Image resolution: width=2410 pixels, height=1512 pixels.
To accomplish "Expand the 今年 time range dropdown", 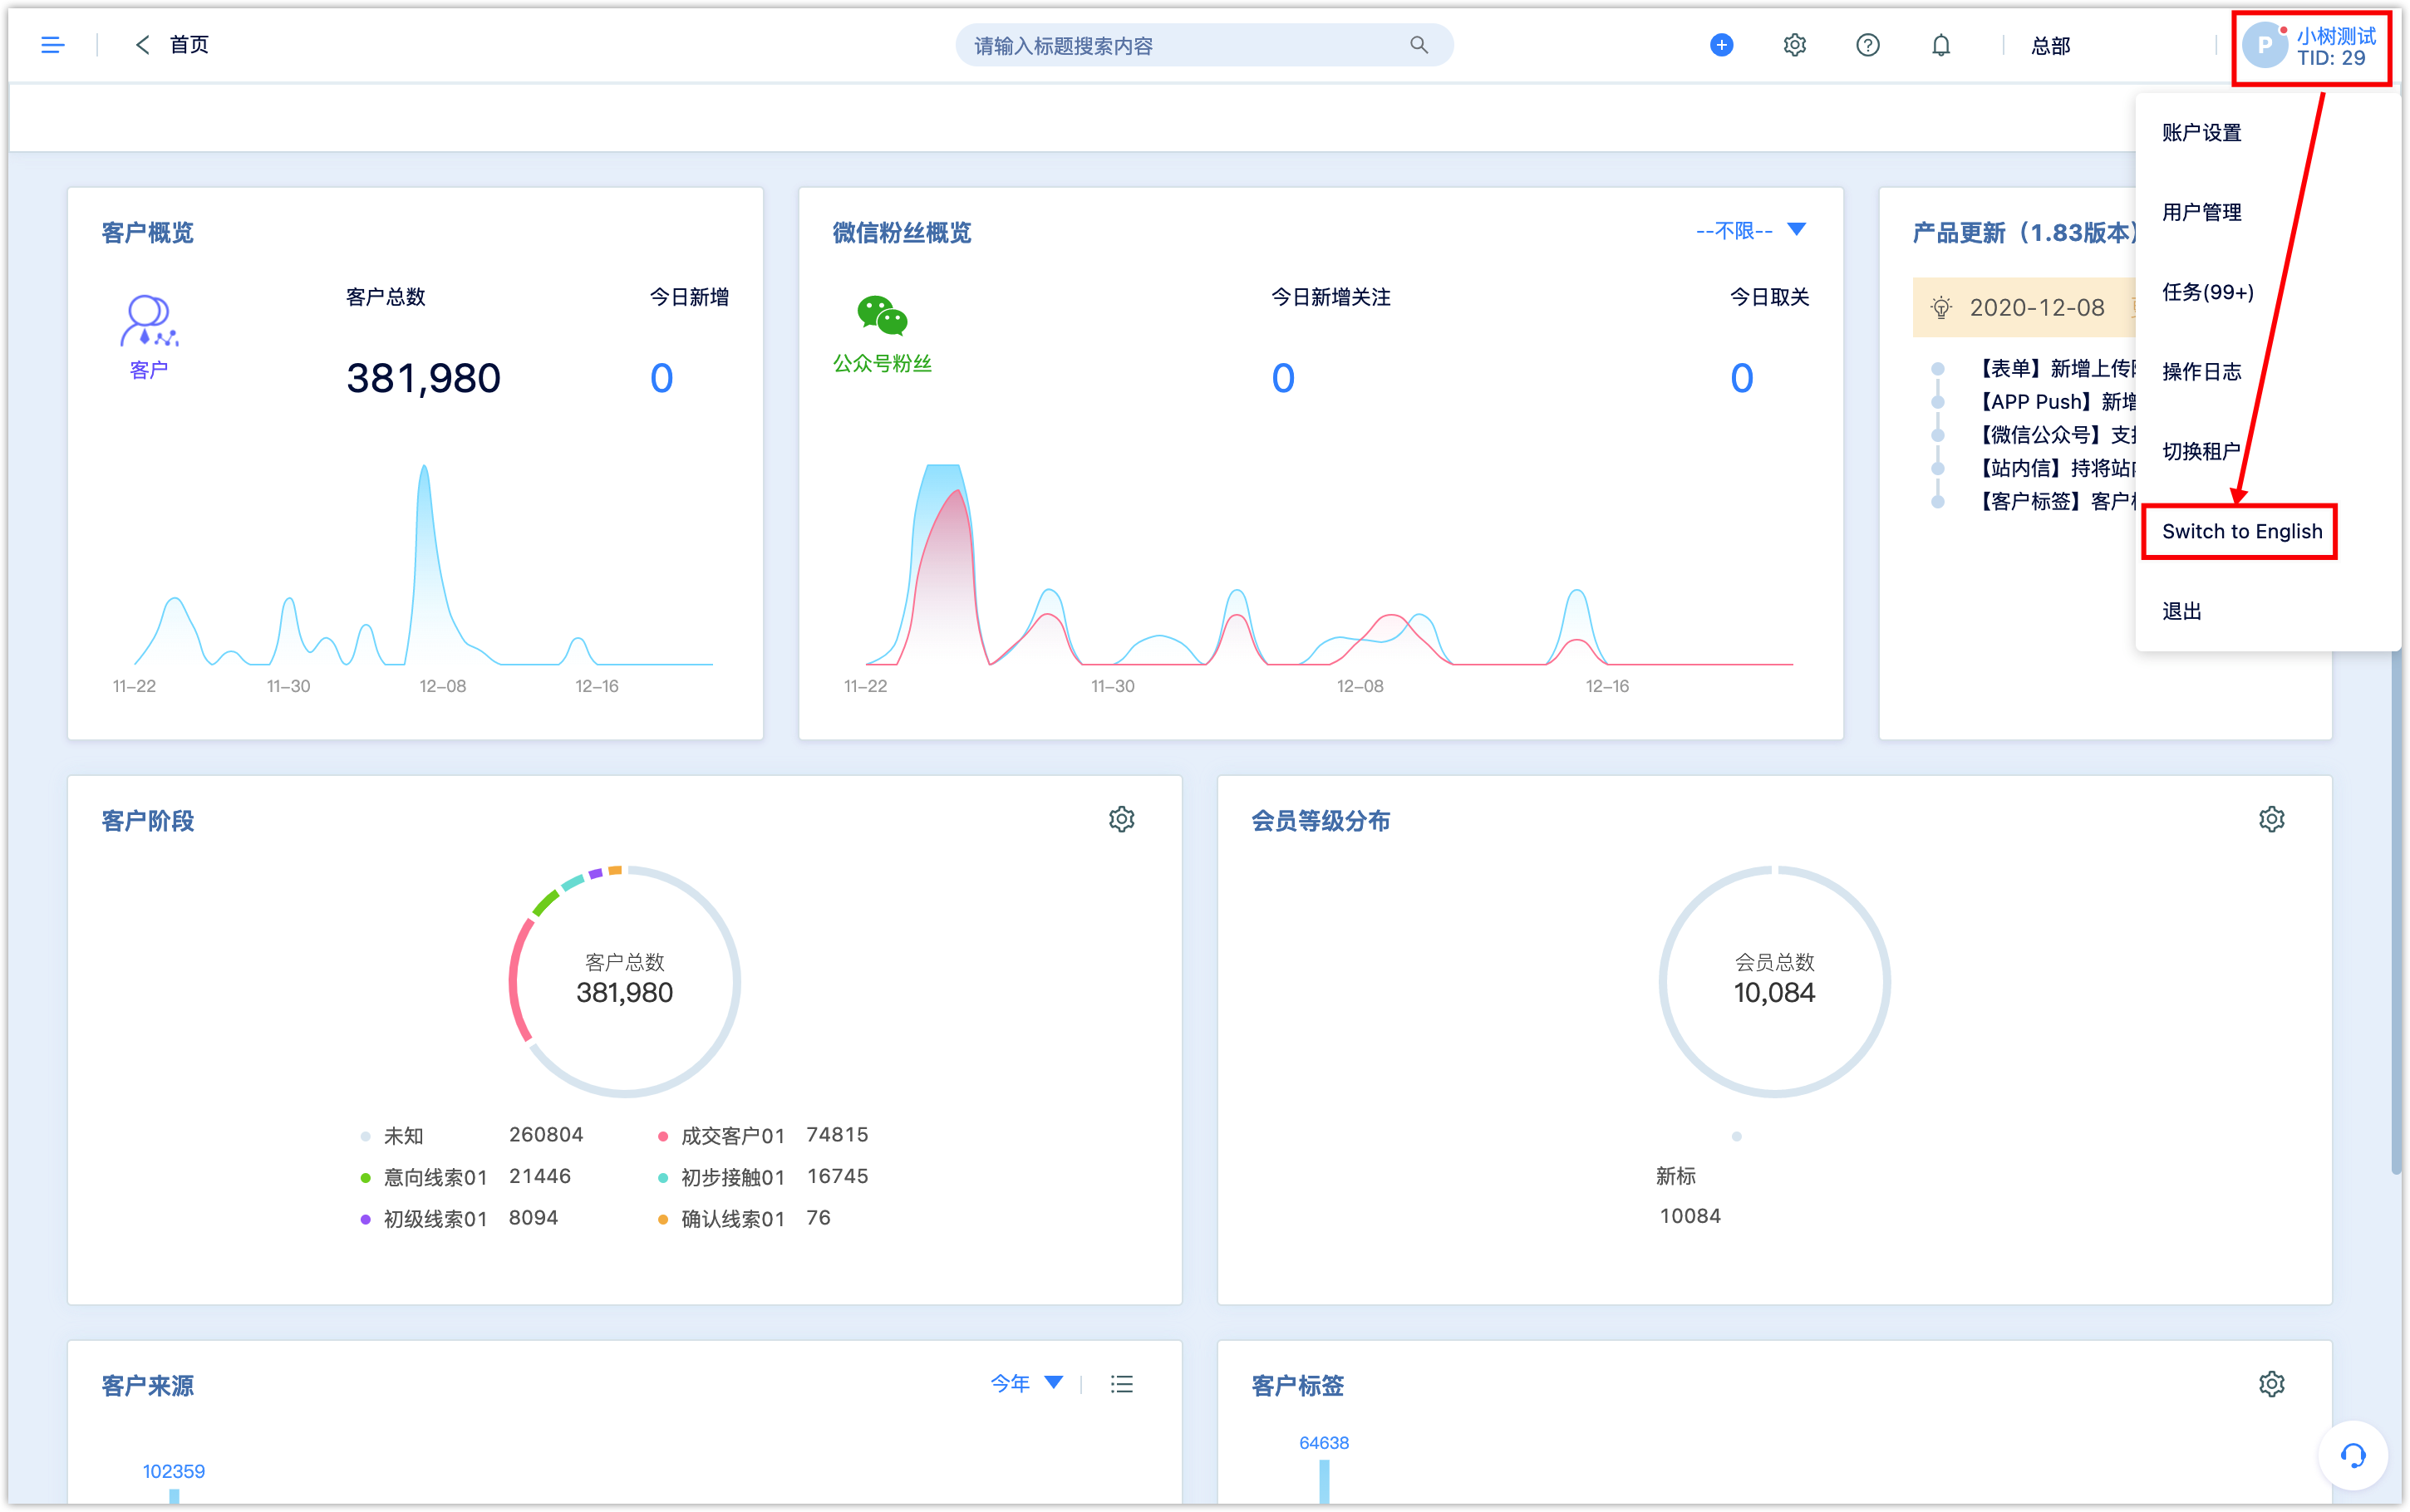I will pos(1026,1384).
